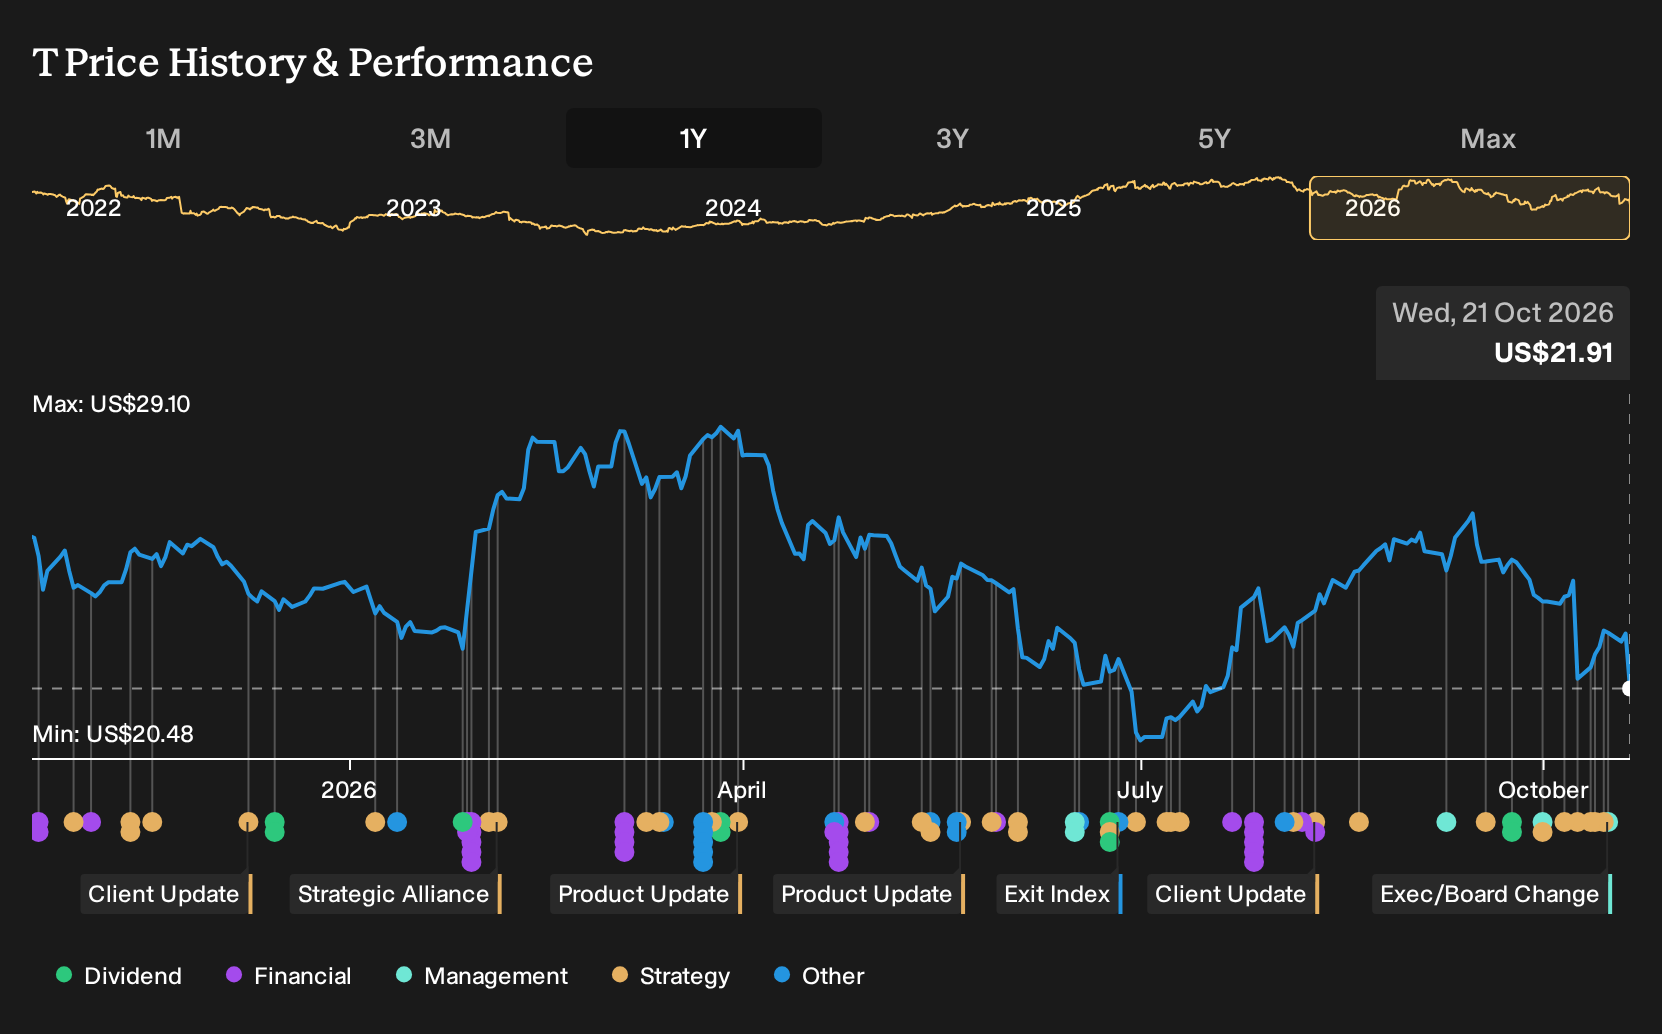Click the Min: US$20.48 label
The image size is (1662, 1034).
click(113, 734)
